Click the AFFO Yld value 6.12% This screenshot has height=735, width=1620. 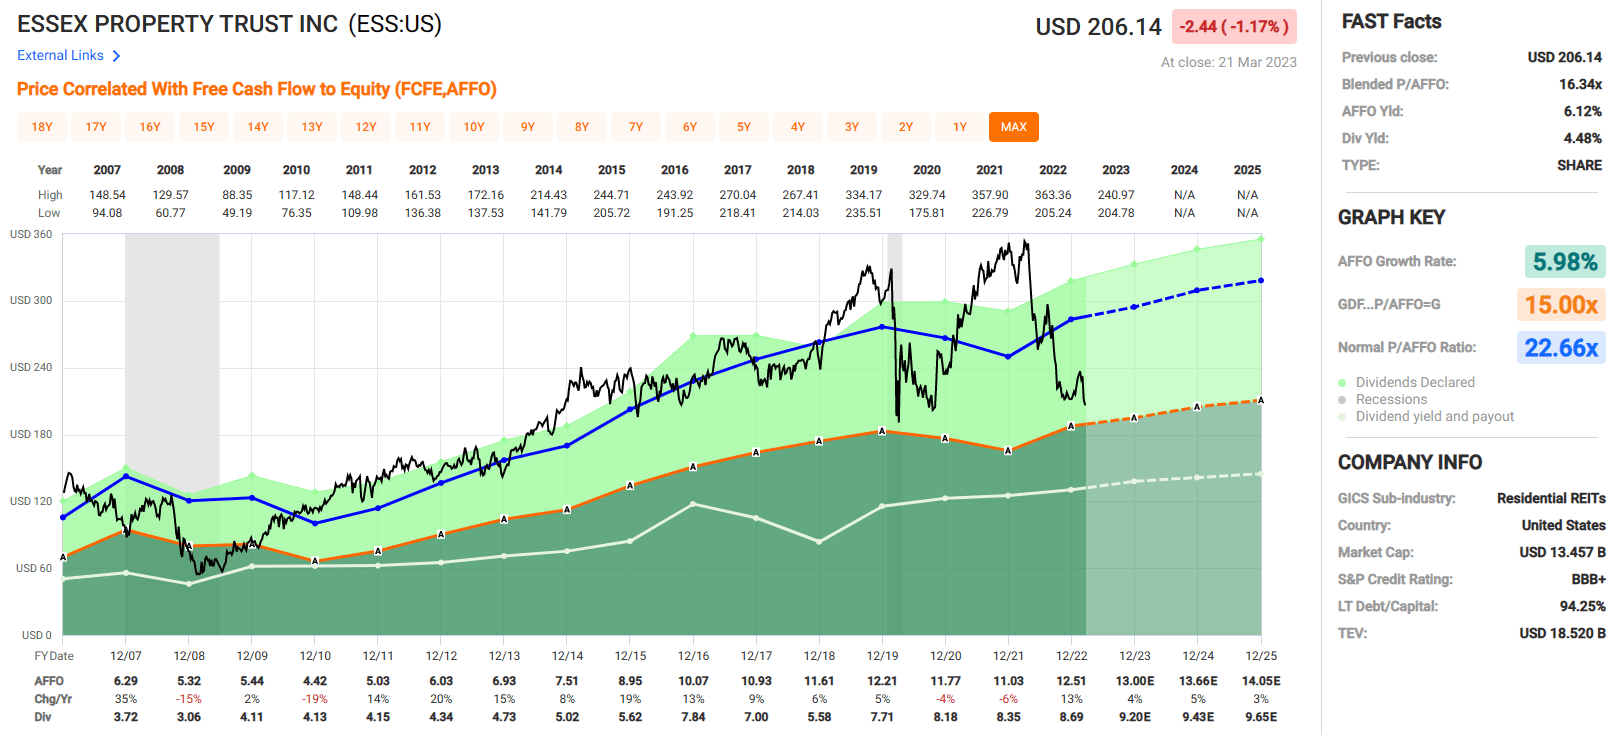(1583, 111)
